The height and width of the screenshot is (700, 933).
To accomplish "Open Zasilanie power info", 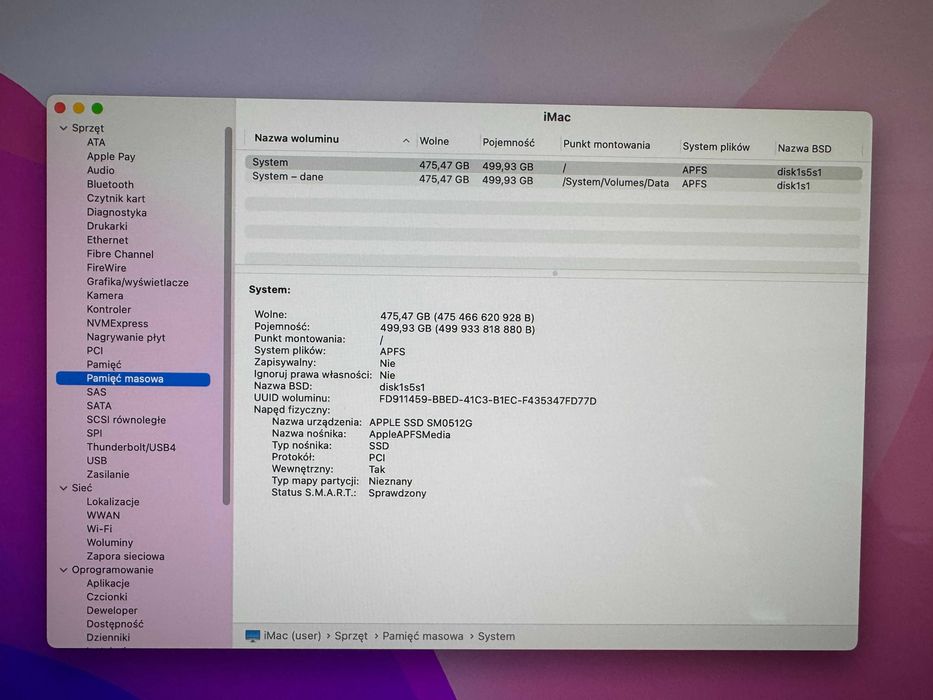I will [x=108, y=474].
